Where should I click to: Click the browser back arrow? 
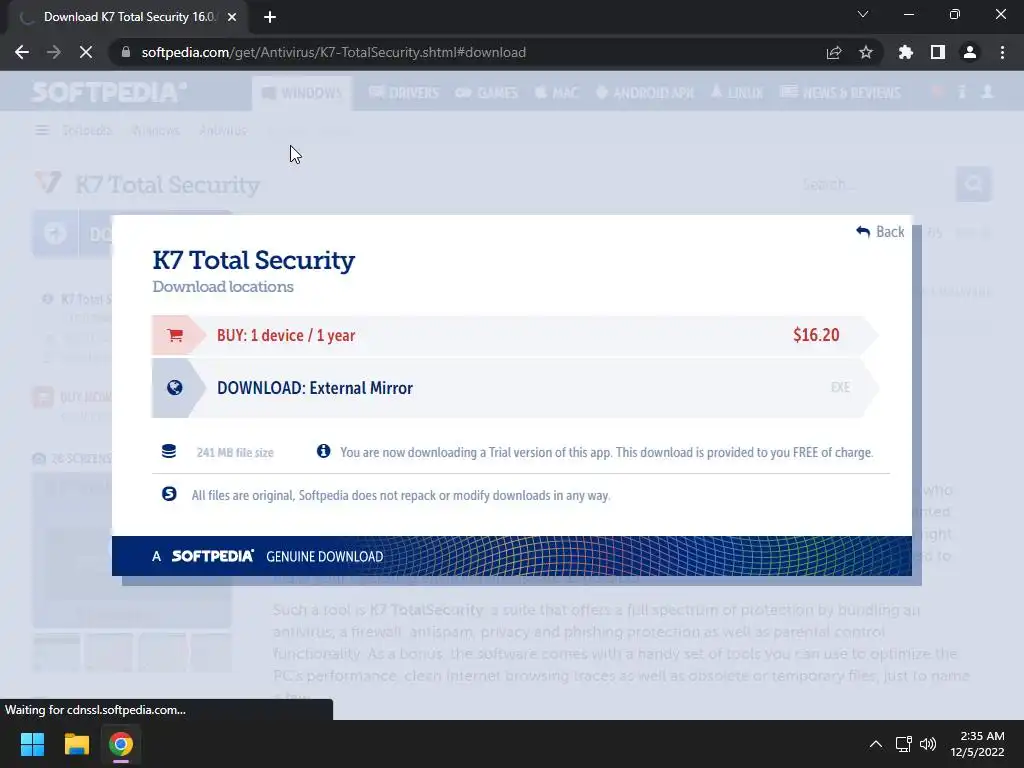pos(22,52)
